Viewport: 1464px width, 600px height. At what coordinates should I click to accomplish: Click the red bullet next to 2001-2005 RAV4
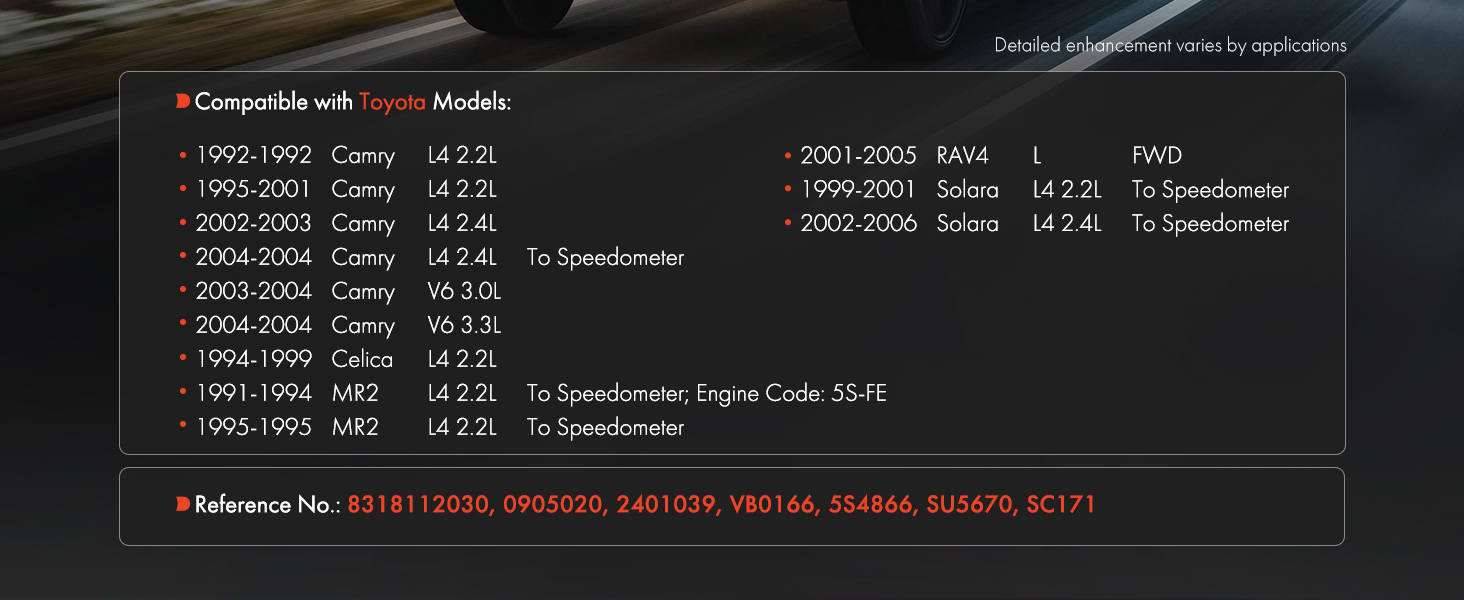[x=789, y=156]
